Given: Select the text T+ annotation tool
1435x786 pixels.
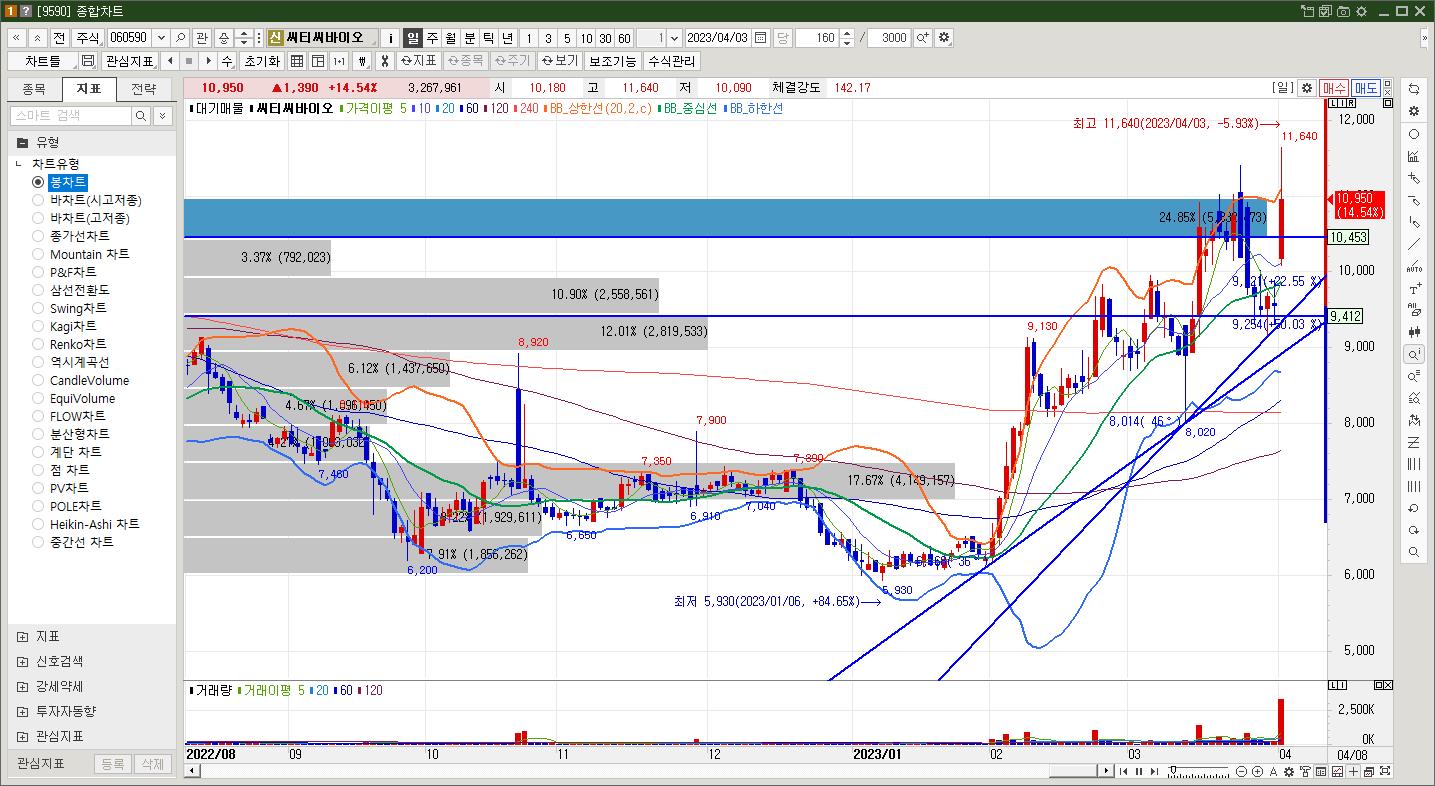Looking at the screenshot, I should [x=1413, y=288].
